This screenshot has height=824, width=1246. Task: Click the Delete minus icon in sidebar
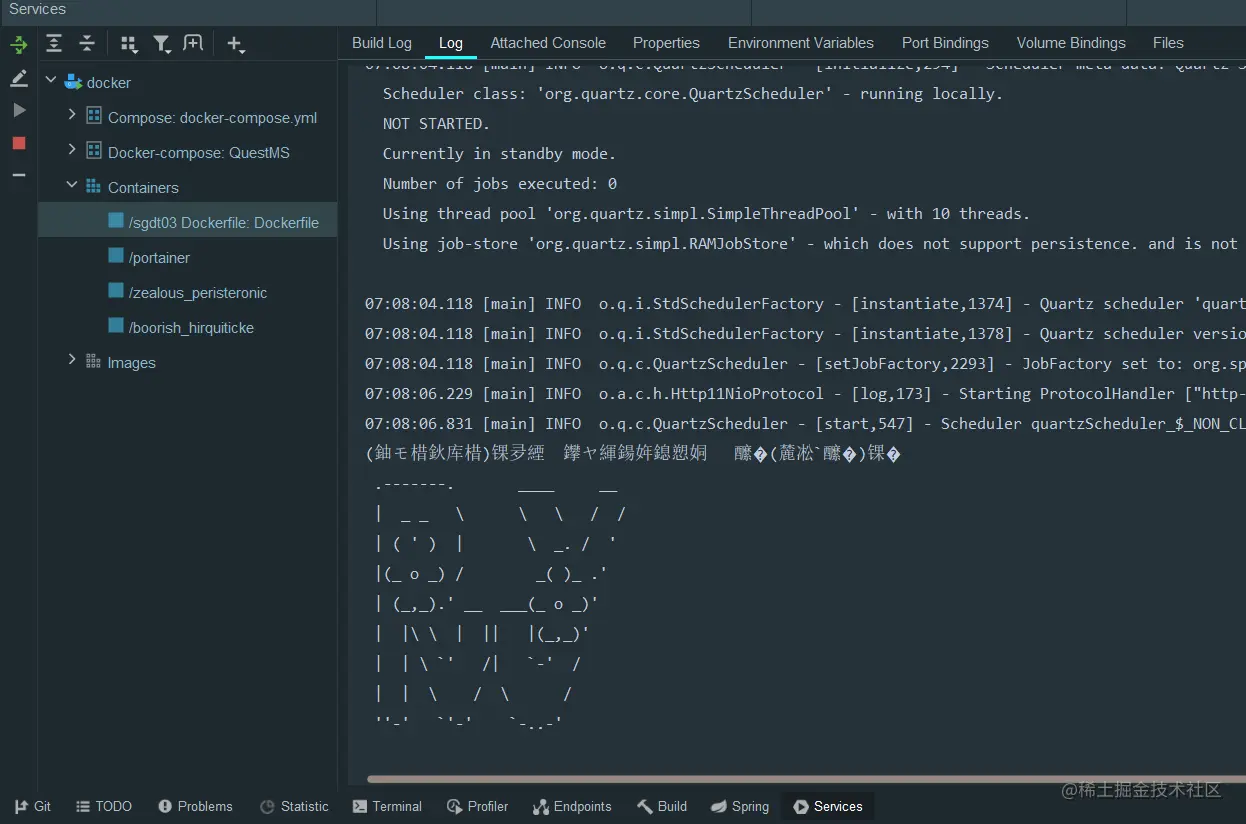[x=19, y=175]
